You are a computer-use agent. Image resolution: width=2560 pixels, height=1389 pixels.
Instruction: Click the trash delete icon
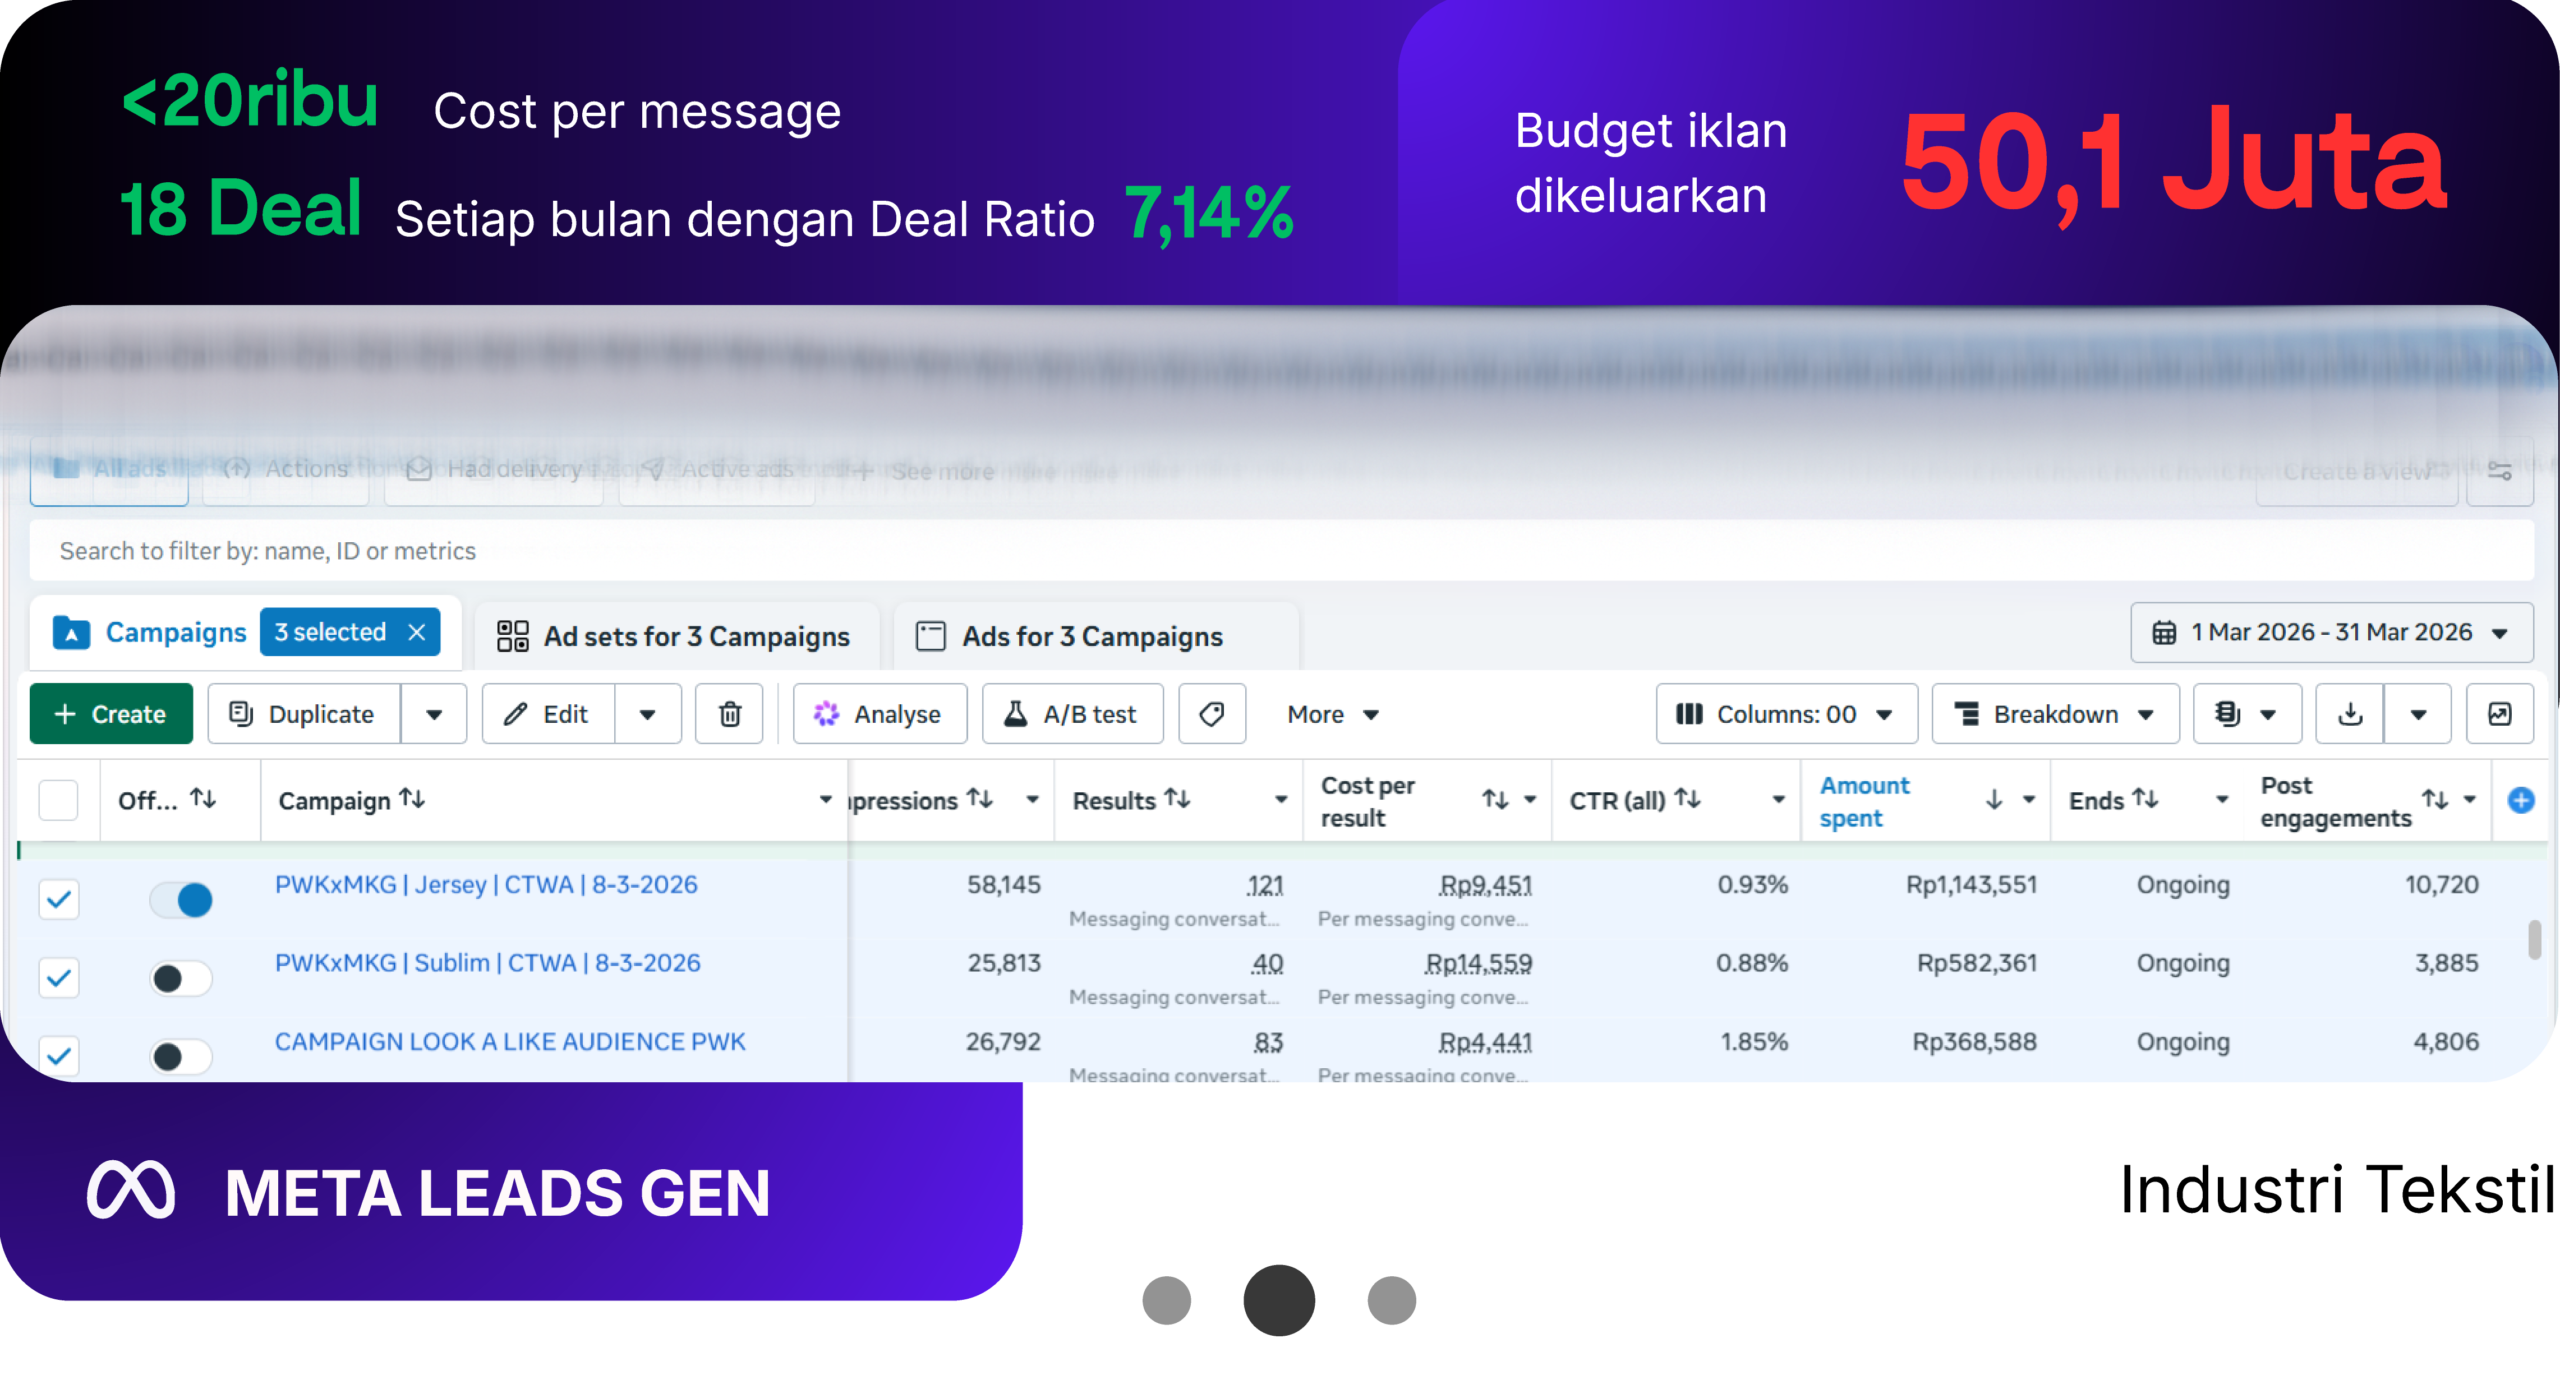pyautogui.click(x=730, y=714)
